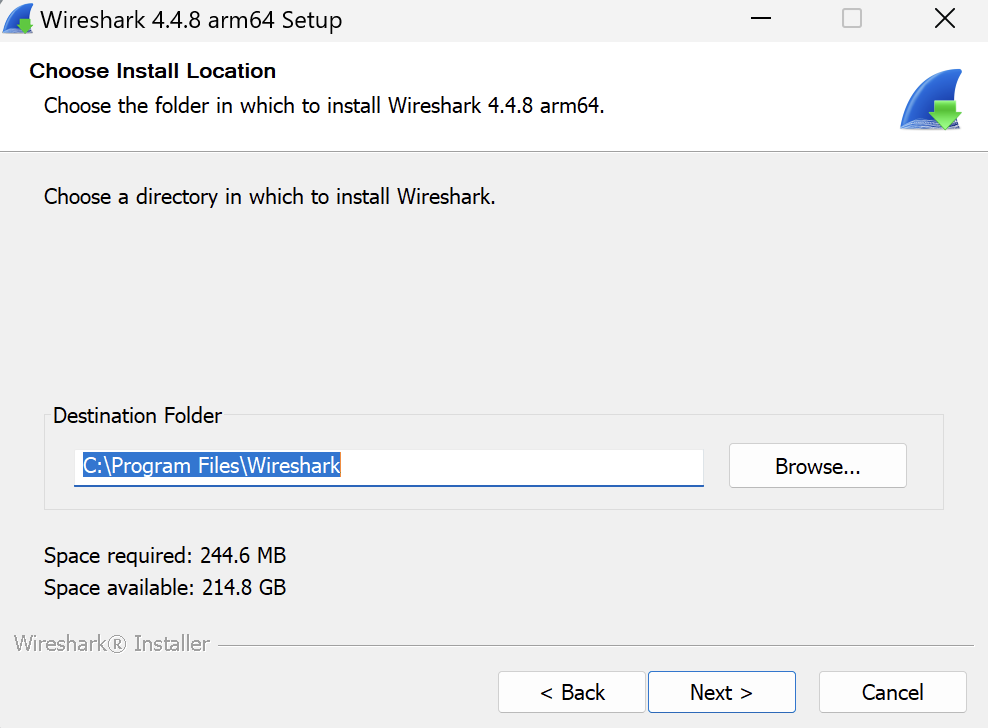This screenshot has width=988, height=728.
Task: Click the Space available 214.8 GB label
Action: [x=165, y=587]
